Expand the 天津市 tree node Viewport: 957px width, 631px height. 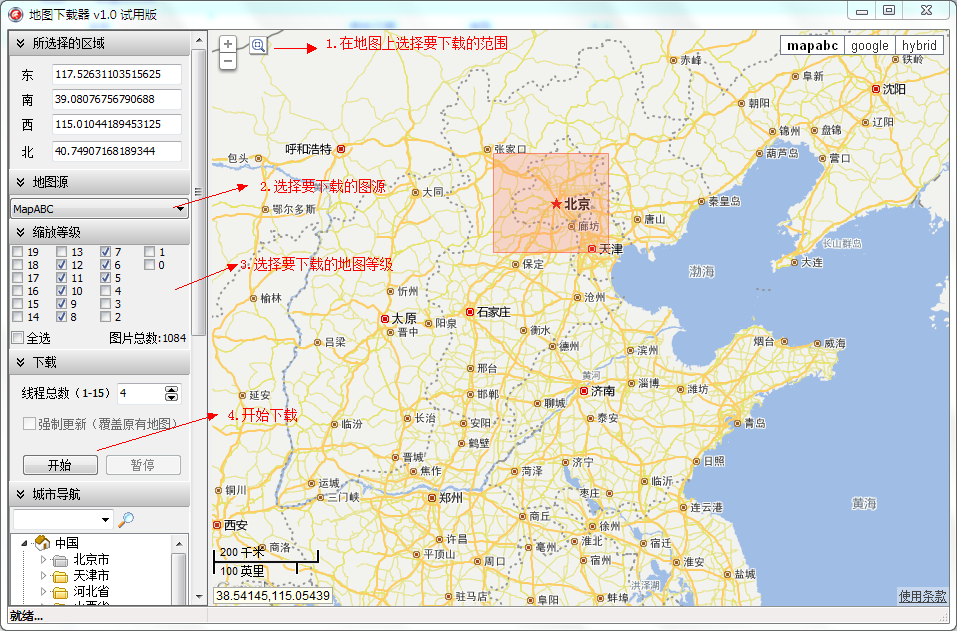pos(43,575)
